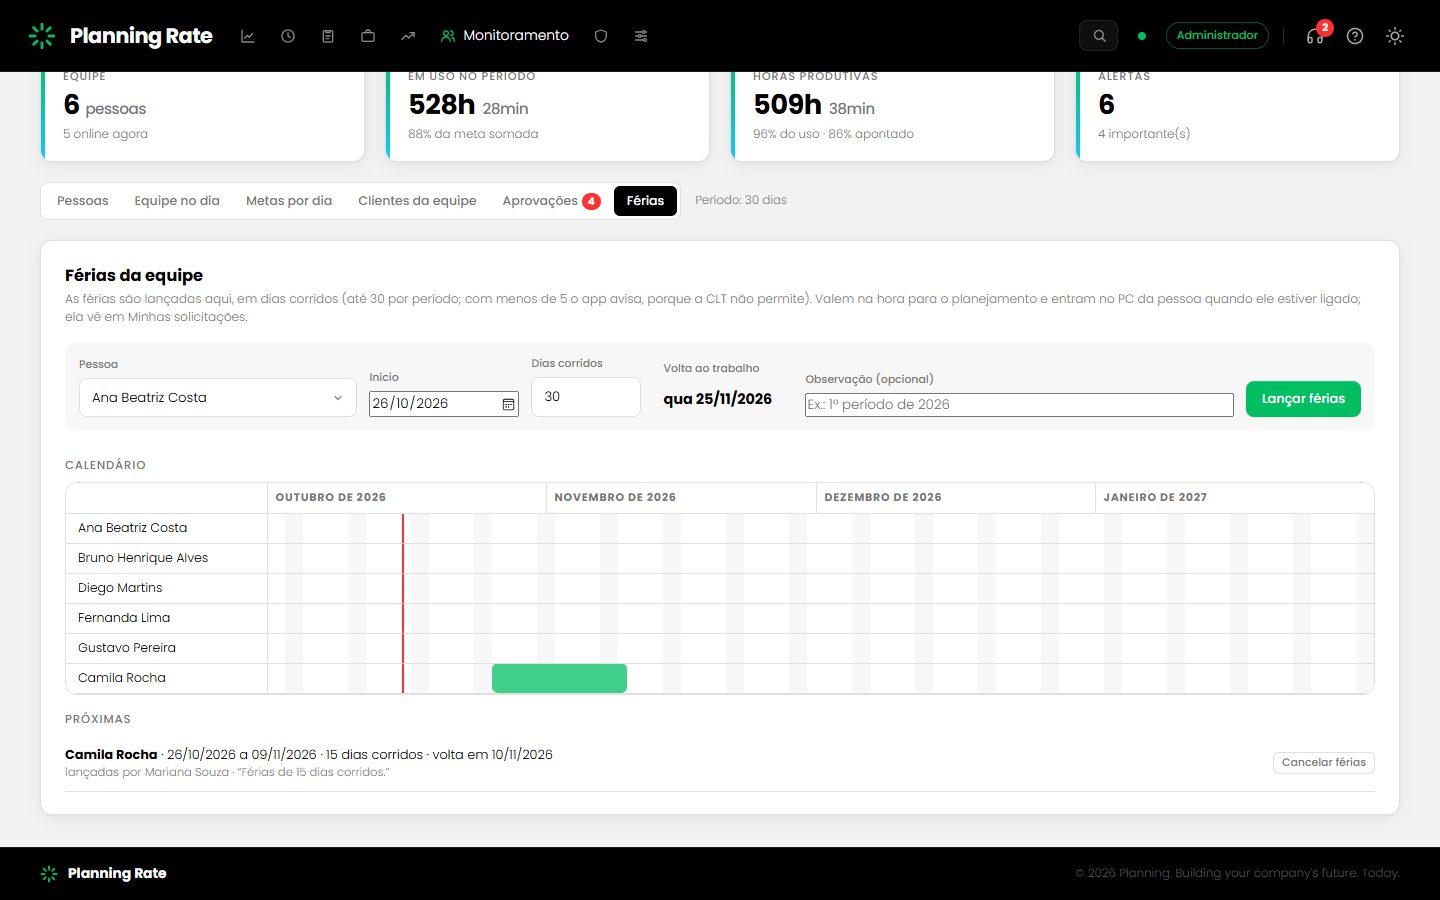Open the clipboard reports icon
The width and height of the screenshot is (1440, 900).
pos(328,36)
